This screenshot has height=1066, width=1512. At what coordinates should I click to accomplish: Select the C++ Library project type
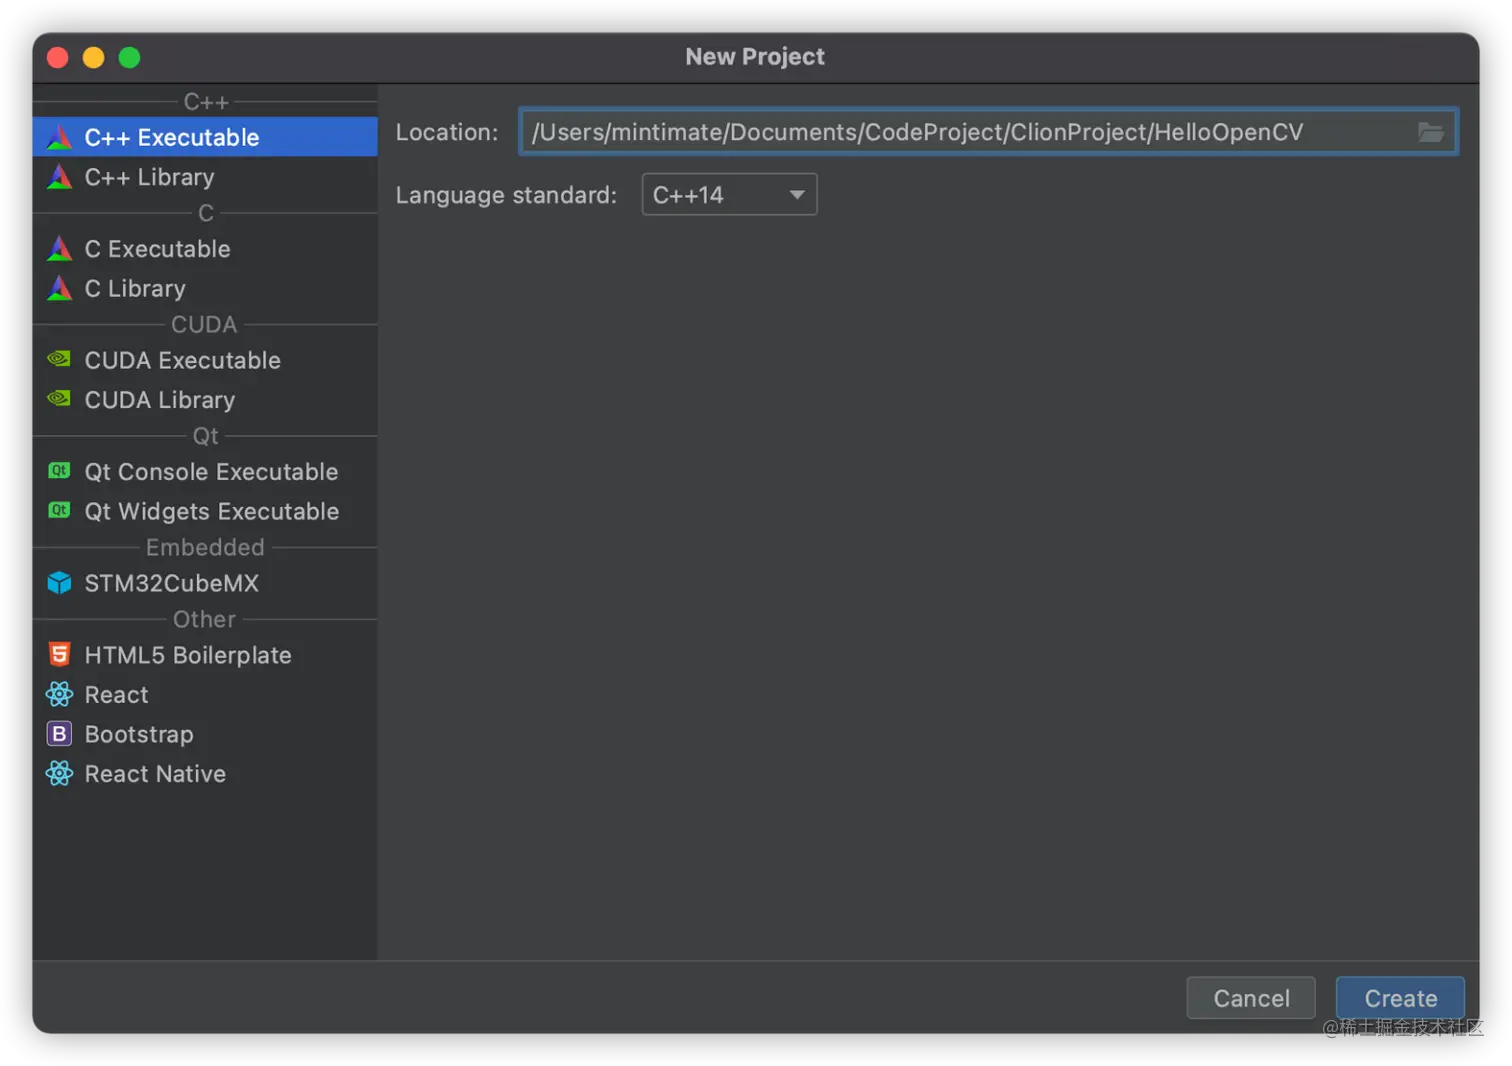(x=150, y=177)
